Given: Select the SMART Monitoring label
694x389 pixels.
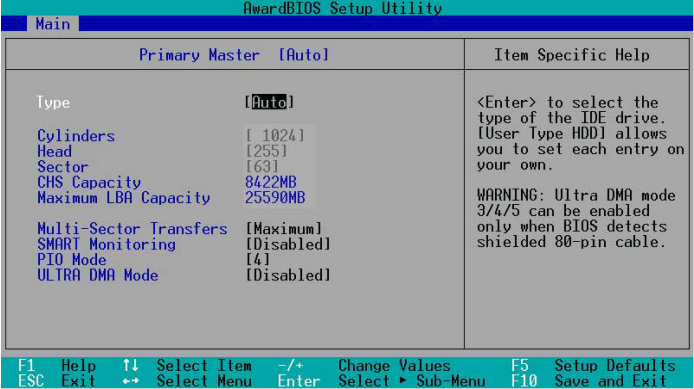Looking at the screenshot, I should pos(106,244).
